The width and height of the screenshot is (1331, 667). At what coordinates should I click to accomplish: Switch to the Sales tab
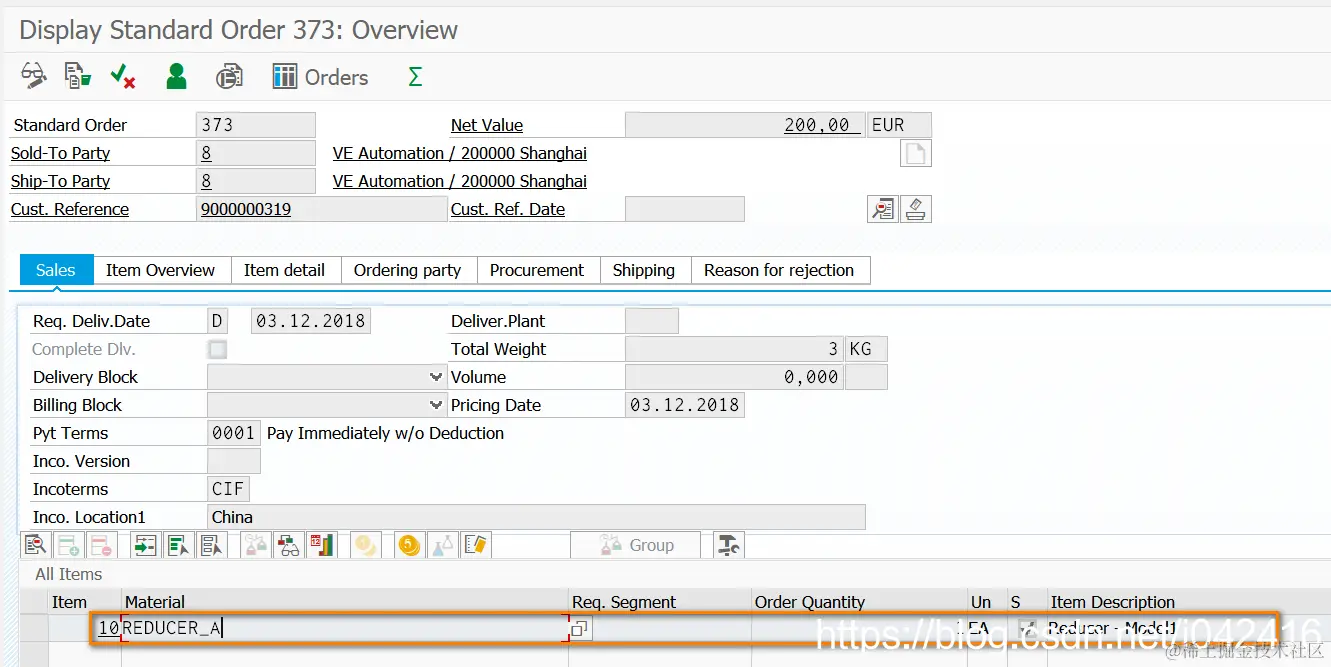pos(56,270)
